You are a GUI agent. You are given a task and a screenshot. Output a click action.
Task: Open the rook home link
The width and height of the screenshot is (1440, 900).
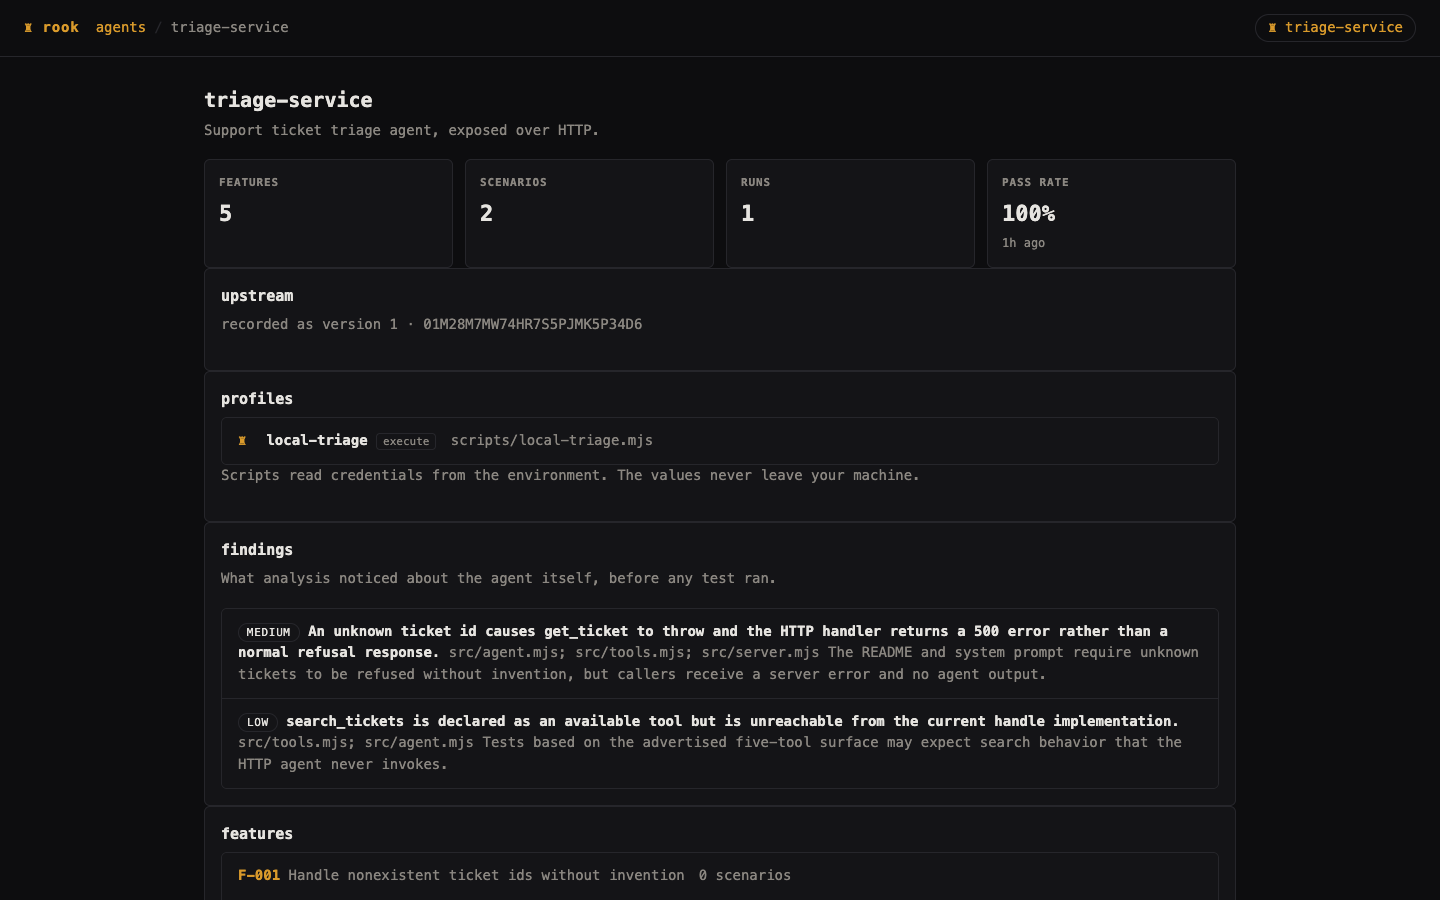pyautogui.click(x=51, y=28)
